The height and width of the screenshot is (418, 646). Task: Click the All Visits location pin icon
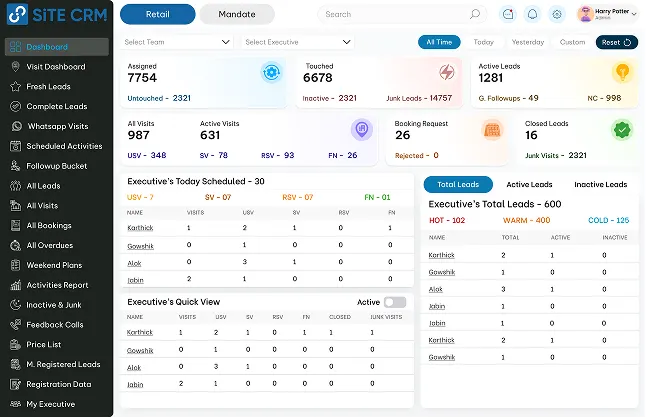362,130
